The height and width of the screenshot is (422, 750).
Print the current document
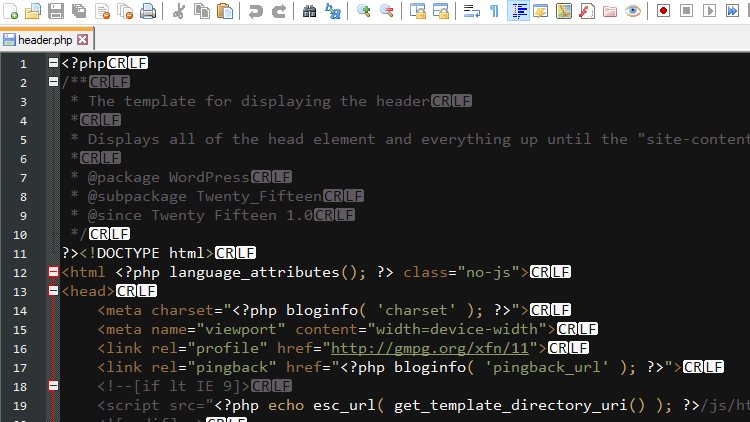(148, 11)
